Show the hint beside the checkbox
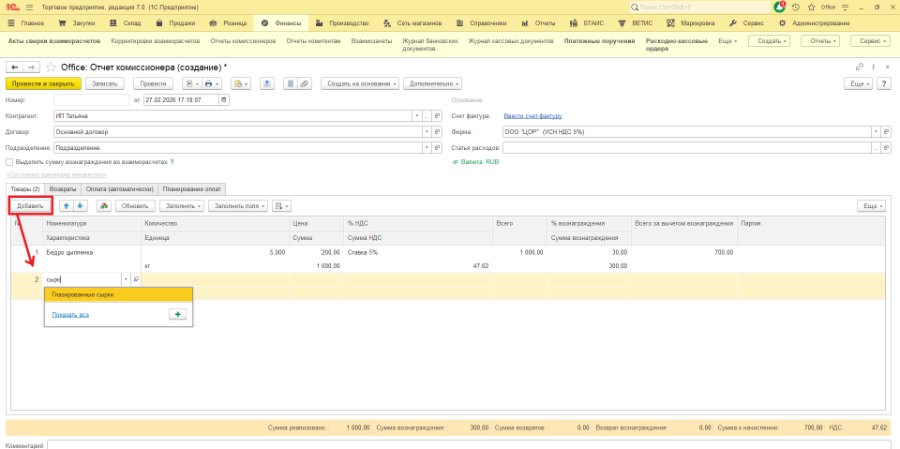Screen dimensions: 900x449 (x=172, y=162)
